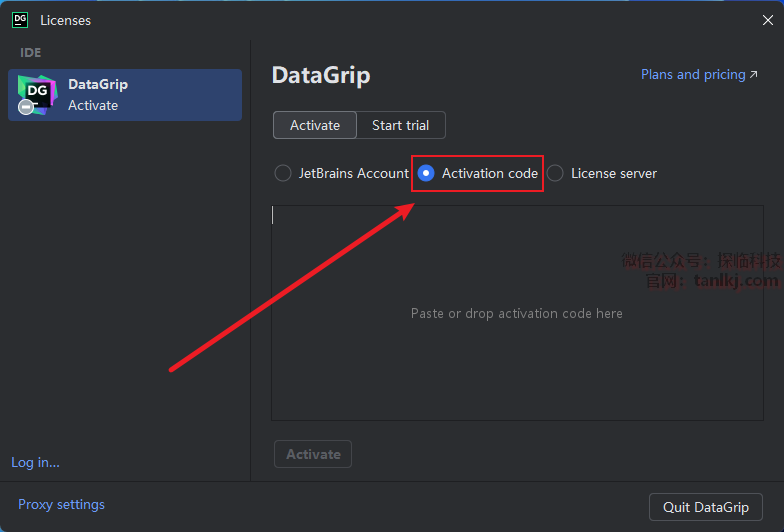Open the Start trial tab

coord(400,125)
